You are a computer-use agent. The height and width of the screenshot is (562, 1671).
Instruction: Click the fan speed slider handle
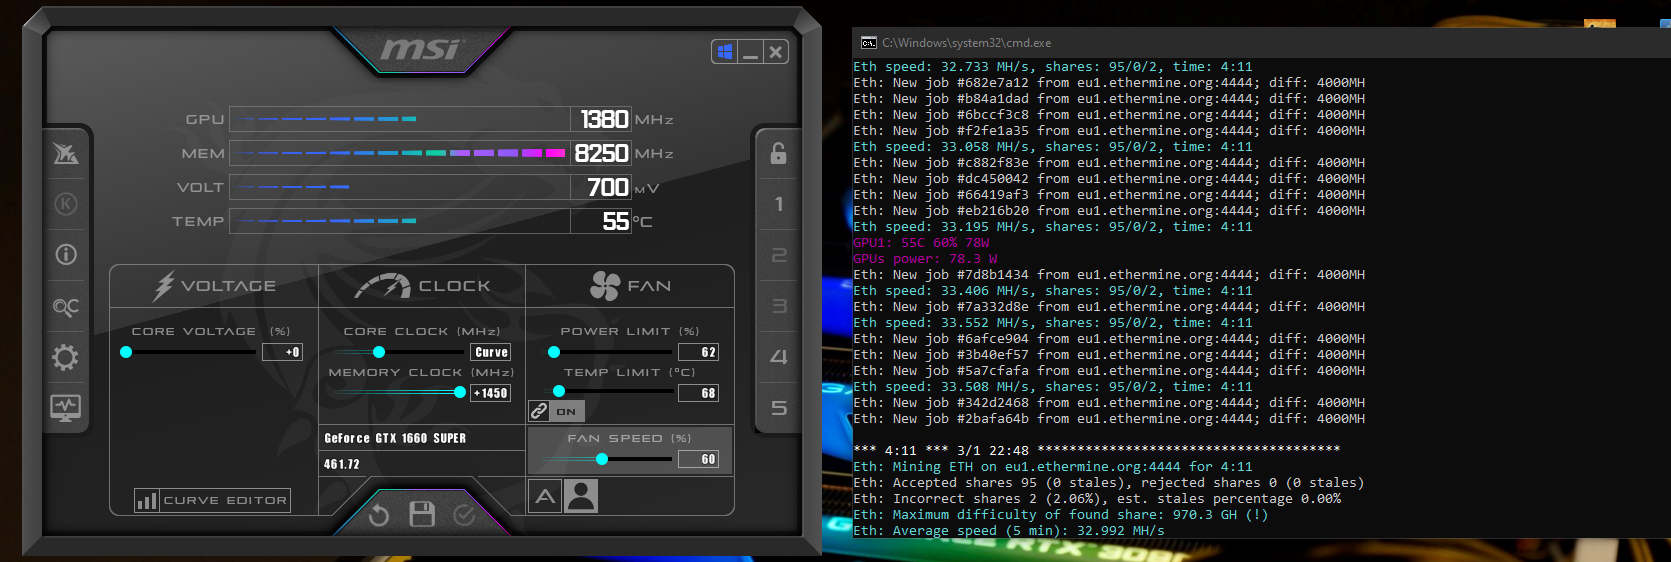tap(602, 459)
